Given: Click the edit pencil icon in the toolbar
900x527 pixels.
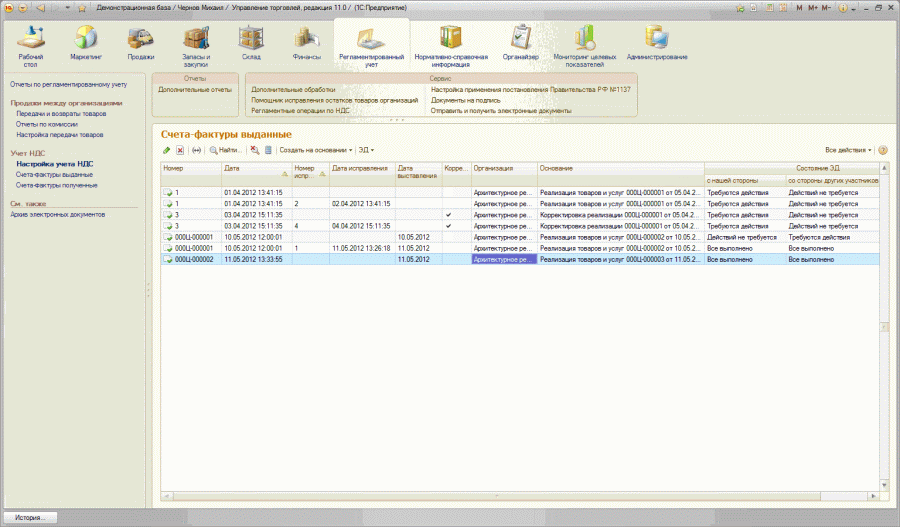Looking at the screenshot, I should [x=167, y=150].
